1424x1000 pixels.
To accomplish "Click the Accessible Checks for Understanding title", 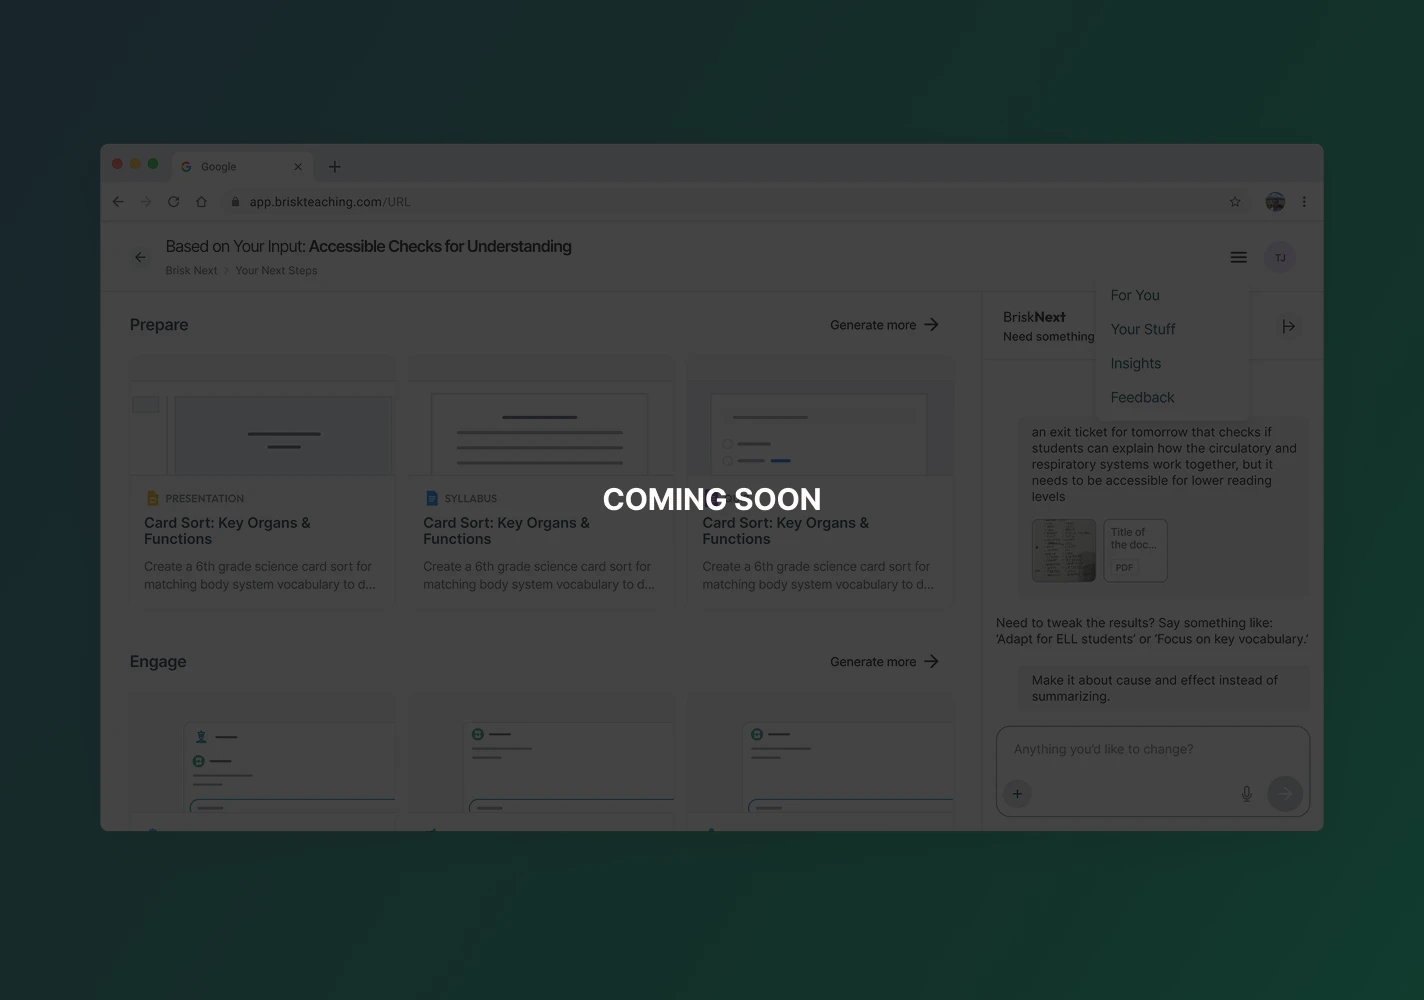I will pos(440,246).
